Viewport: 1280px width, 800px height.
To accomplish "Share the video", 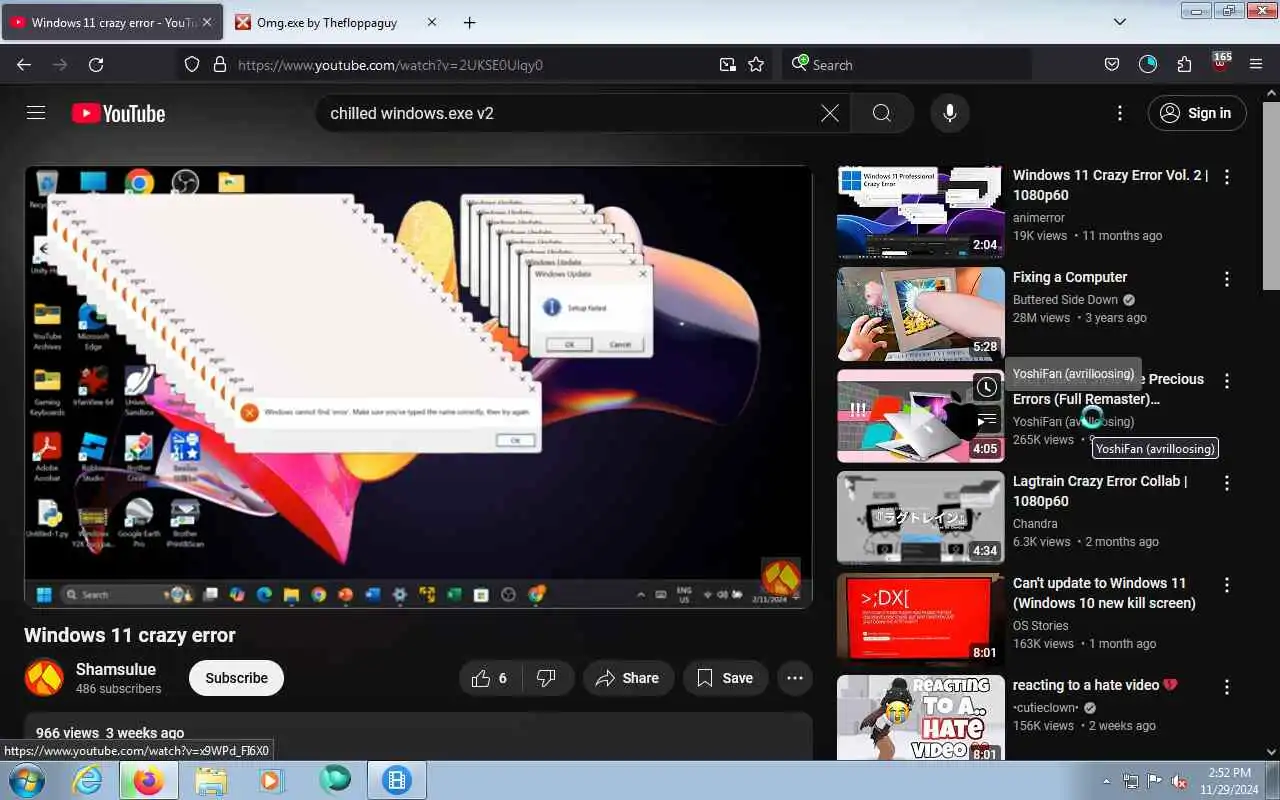I will point(628,678).
